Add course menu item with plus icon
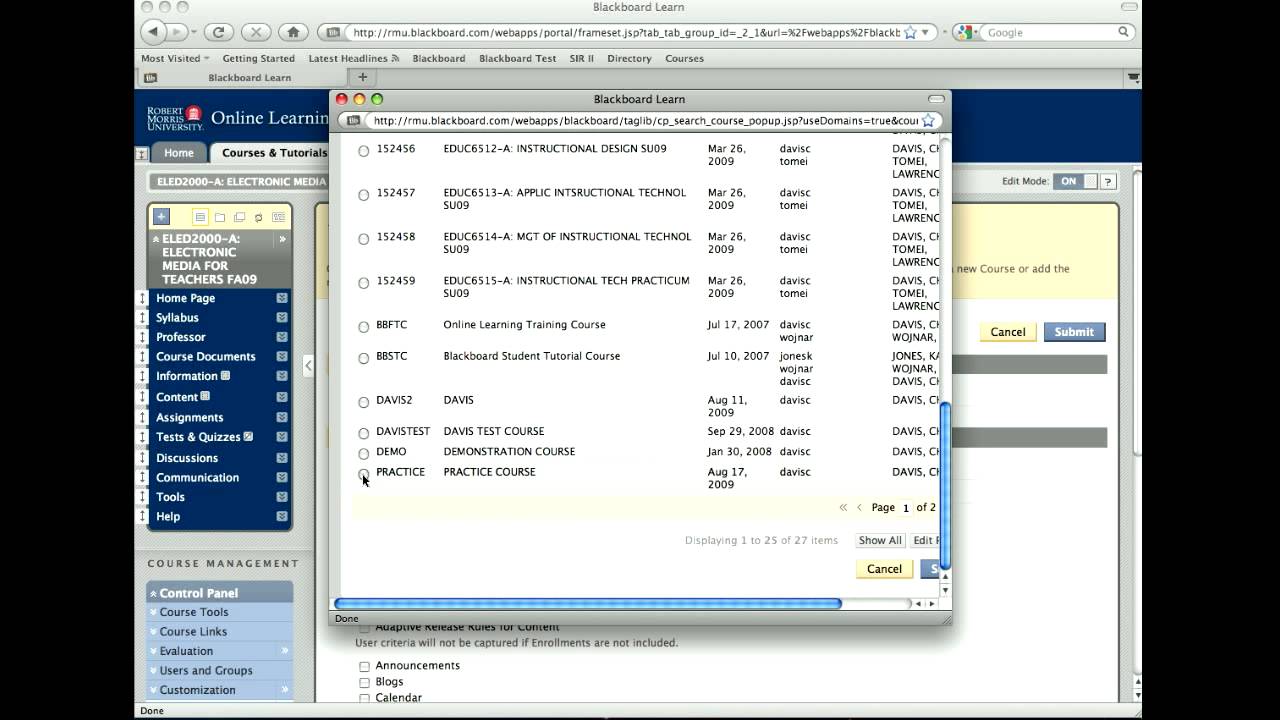Viewport: 1280px width, 720px height. click(161, 216)
